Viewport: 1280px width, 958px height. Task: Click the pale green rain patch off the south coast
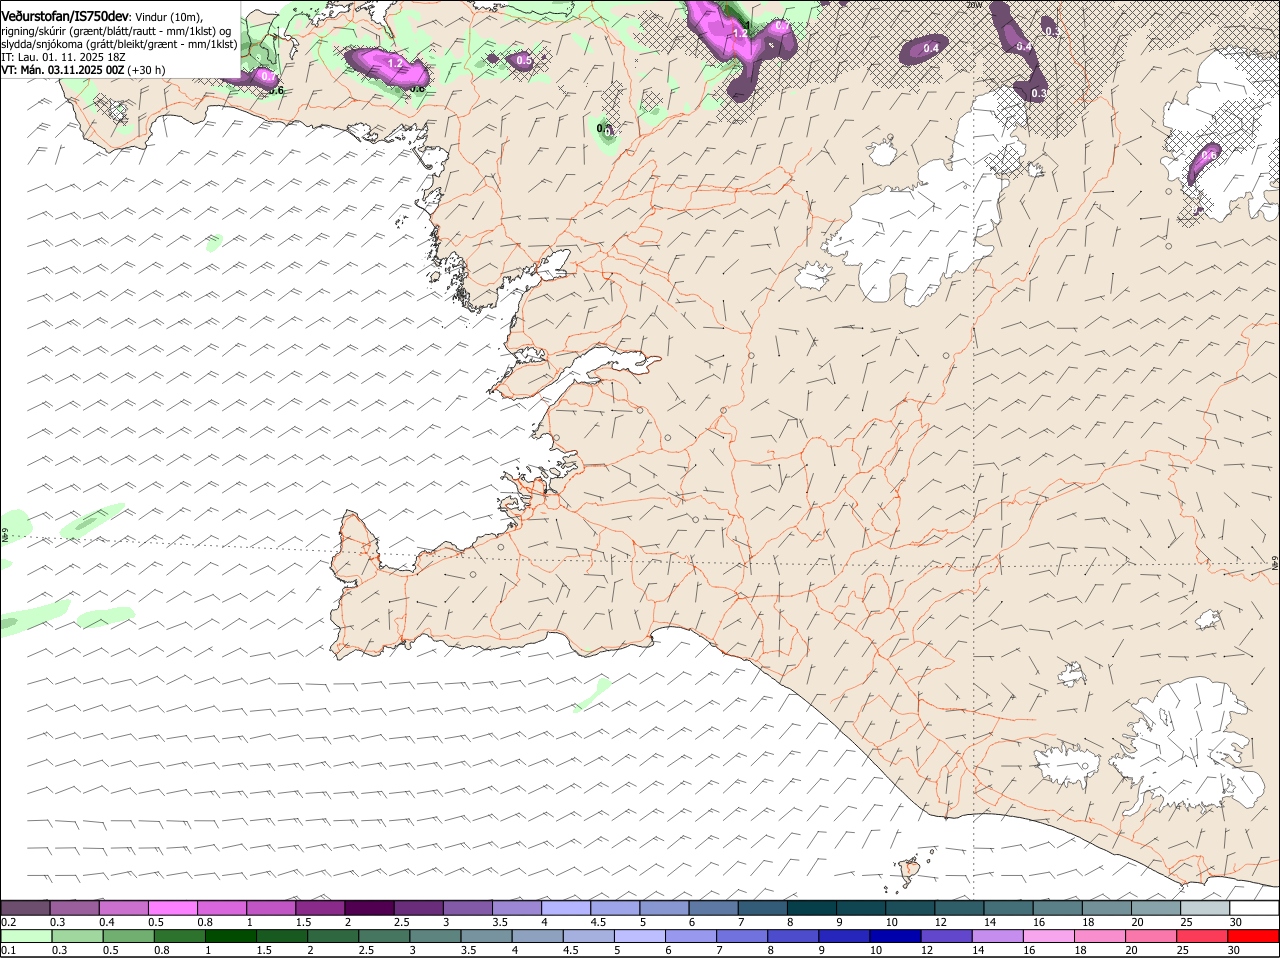click(592, 693)
